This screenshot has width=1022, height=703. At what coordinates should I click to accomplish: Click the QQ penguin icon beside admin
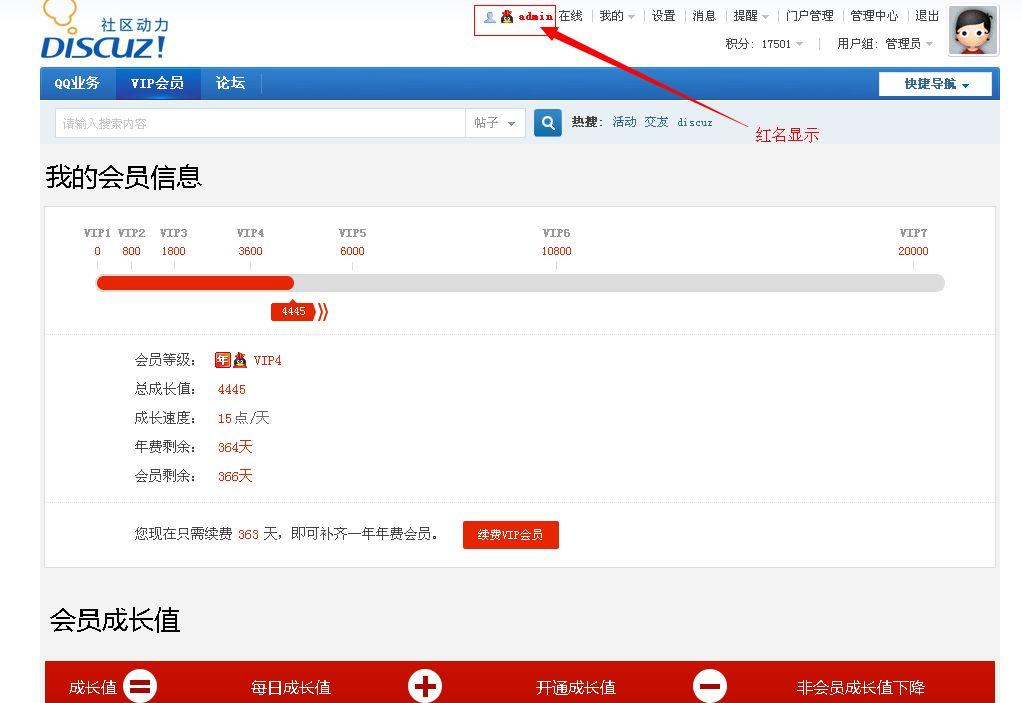(507, 17)
